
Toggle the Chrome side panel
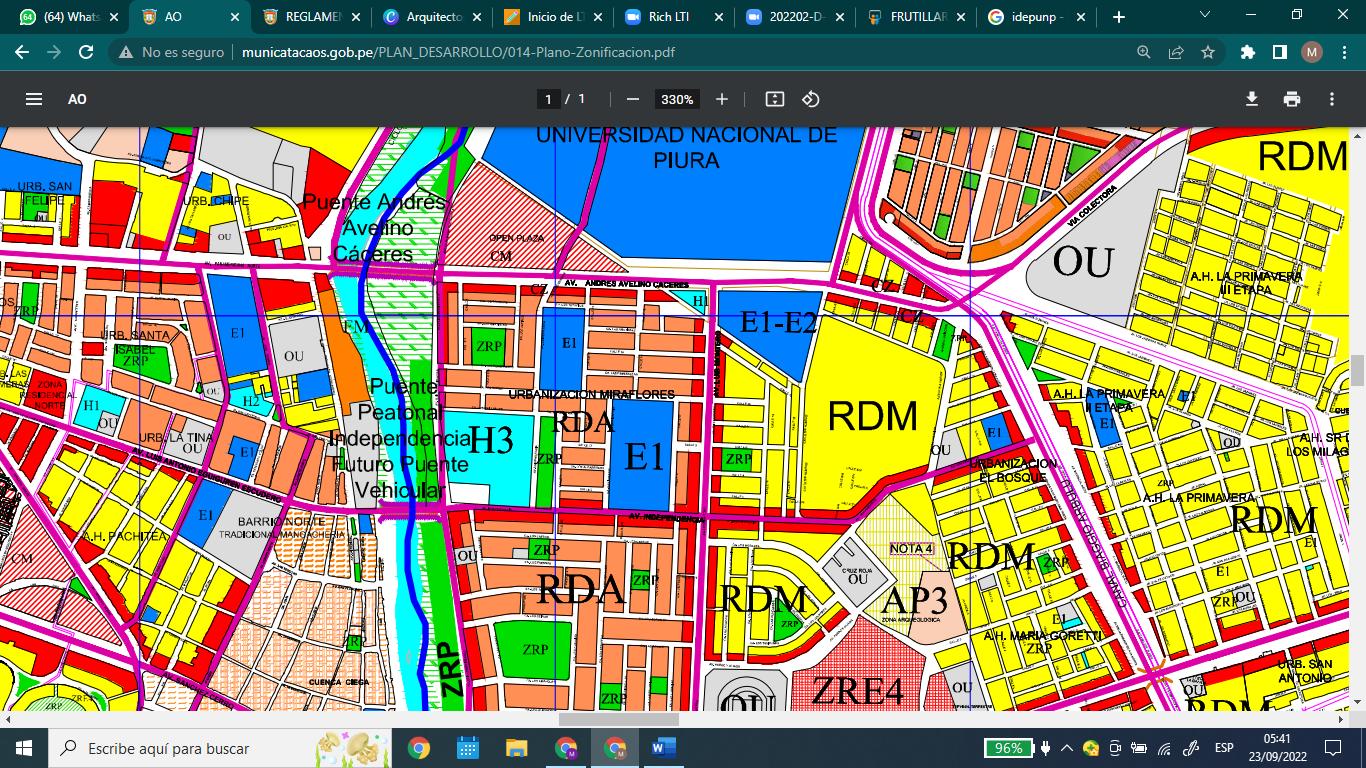(x=1279, y=52)
